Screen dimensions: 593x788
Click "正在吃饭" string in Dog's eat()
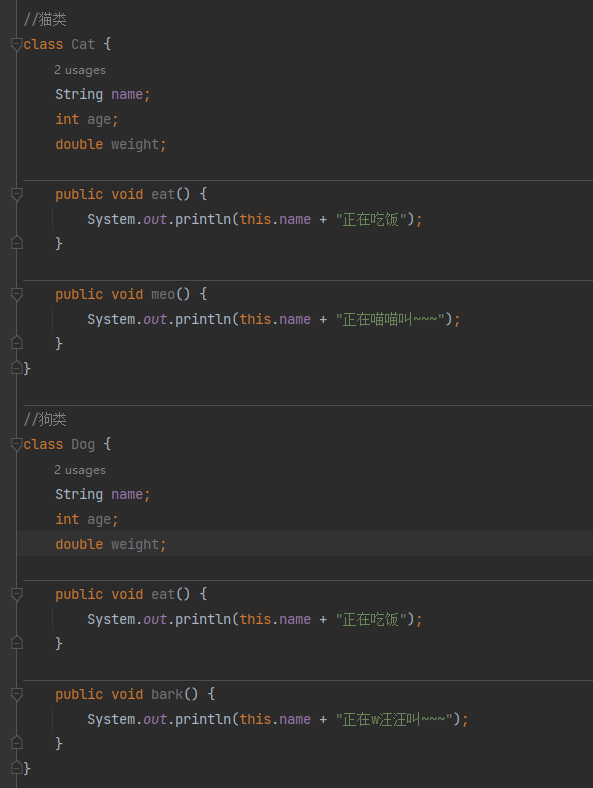pyautogui.click(x=371, y=620)
